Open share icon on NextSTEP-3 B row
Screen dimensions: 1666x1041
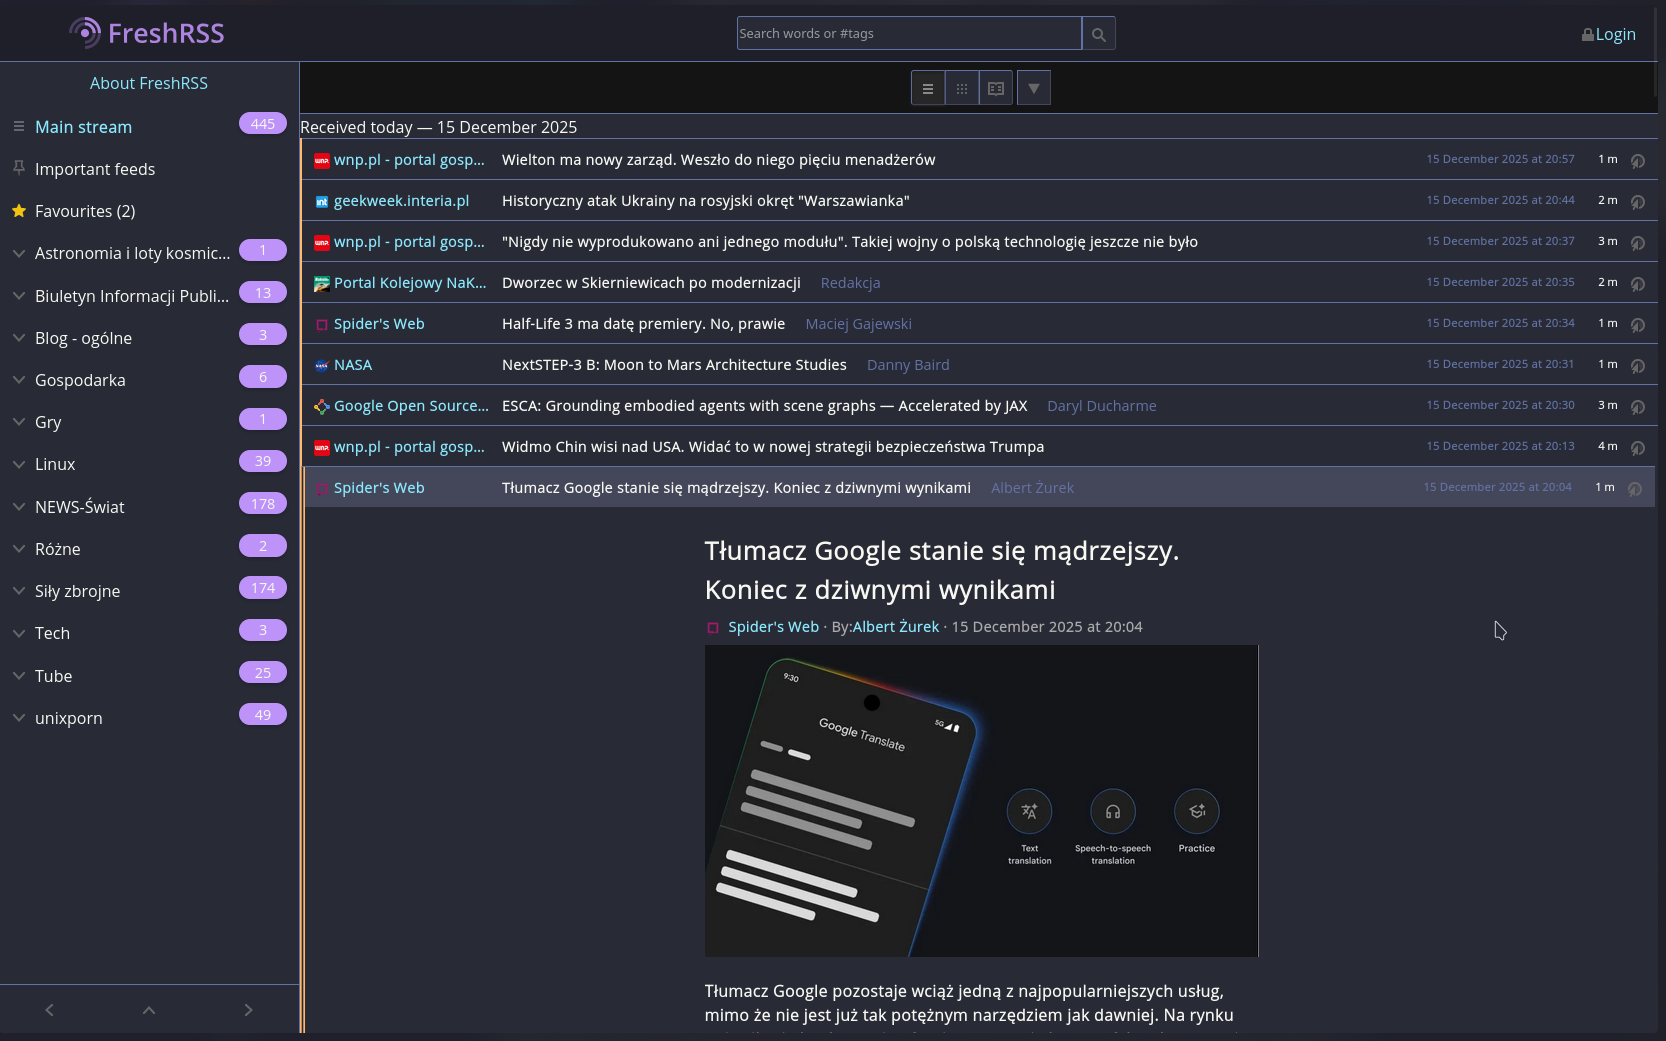tap(1638, 365)
